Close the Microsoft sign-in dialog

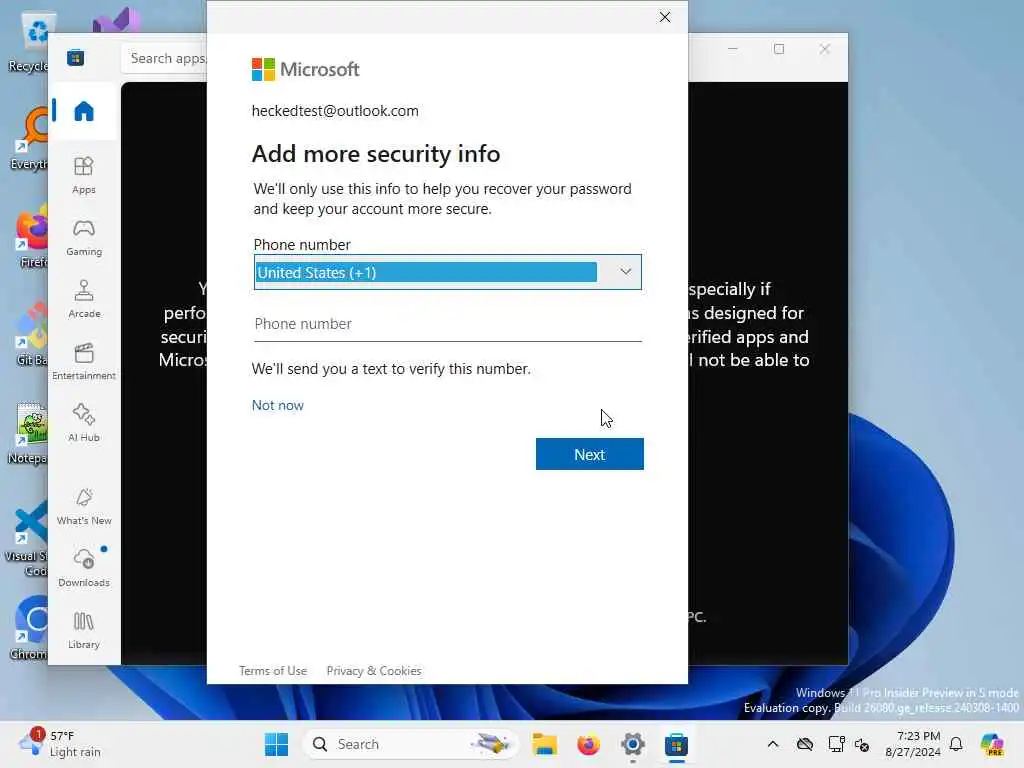(x=665, y=17)
